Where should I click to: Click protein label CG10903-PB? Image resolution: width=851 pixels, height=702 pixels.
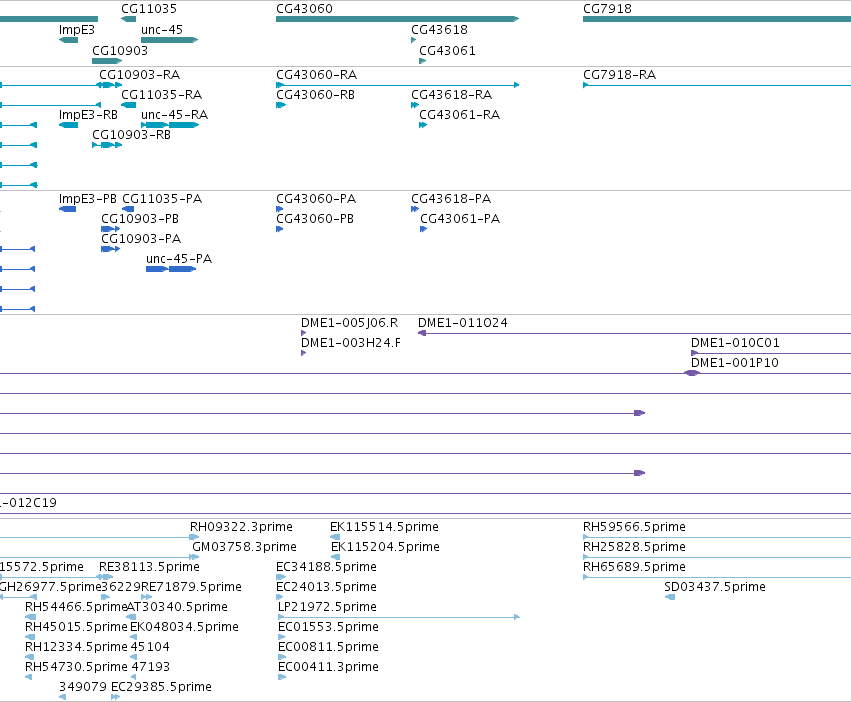[140, 219]
